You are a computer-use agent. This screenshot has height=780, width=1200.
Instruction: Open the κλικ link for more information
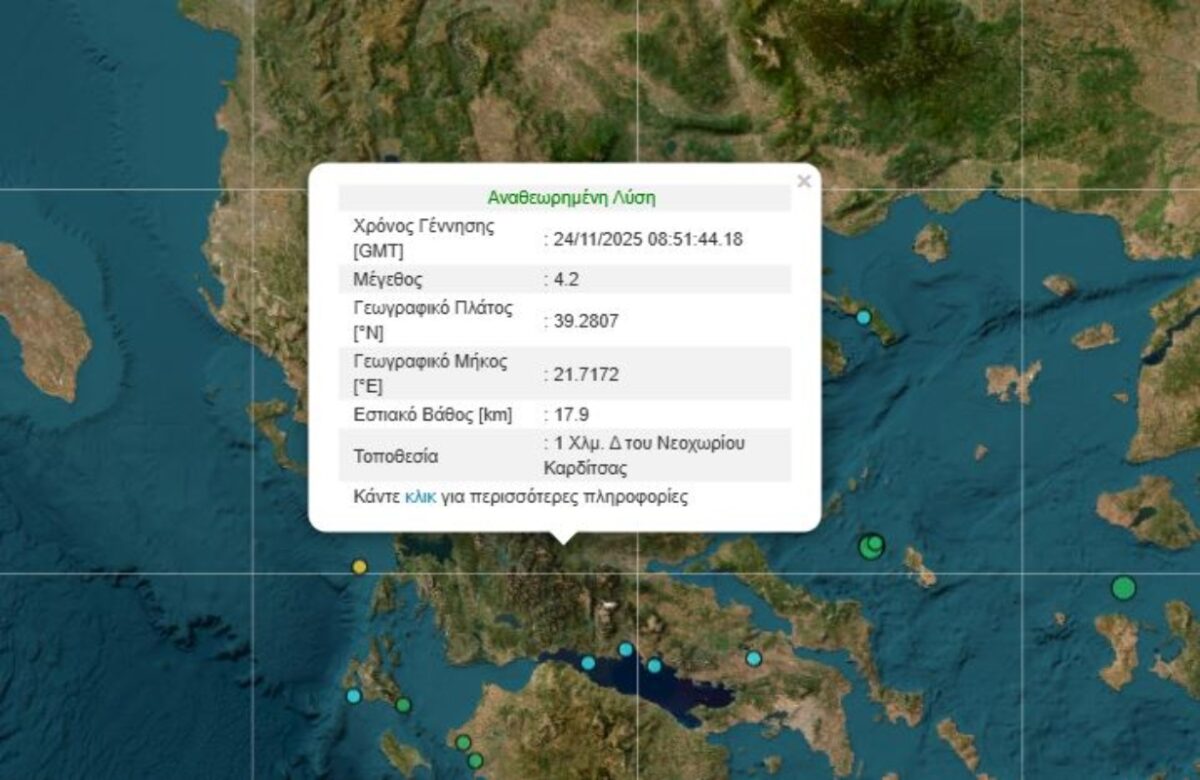[419, 497]
